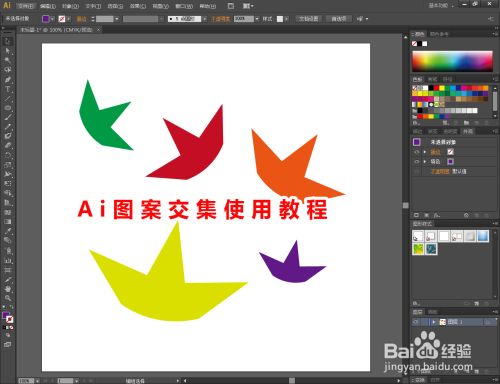Select the Pencil tool

point(7,127)
